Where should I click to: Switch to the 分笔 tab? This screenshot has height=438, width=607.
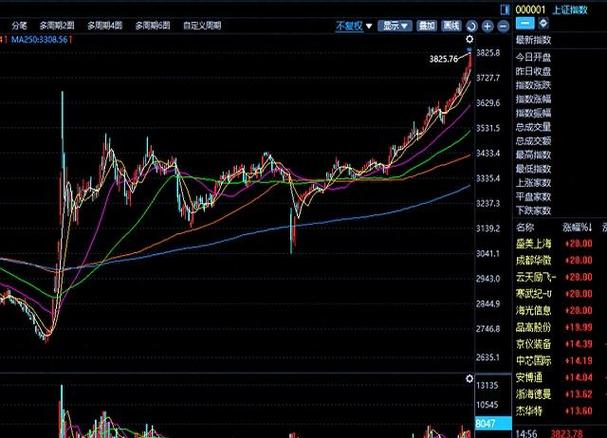tap(18, 24)
